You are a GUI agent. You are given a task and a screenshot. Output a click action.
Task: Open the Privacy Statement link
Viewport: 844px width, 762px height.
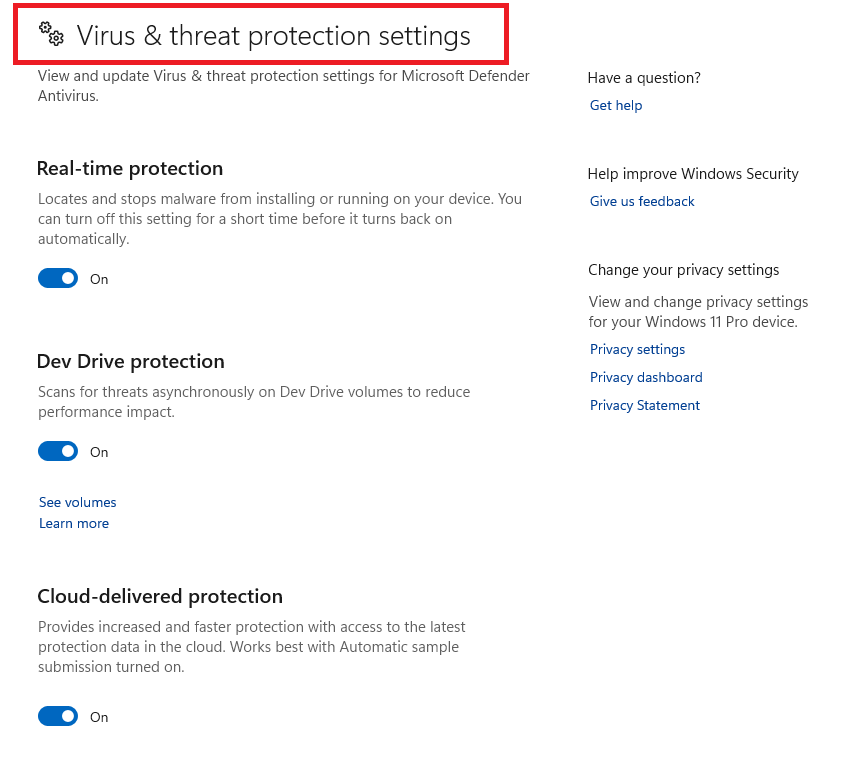coord(645,406)
